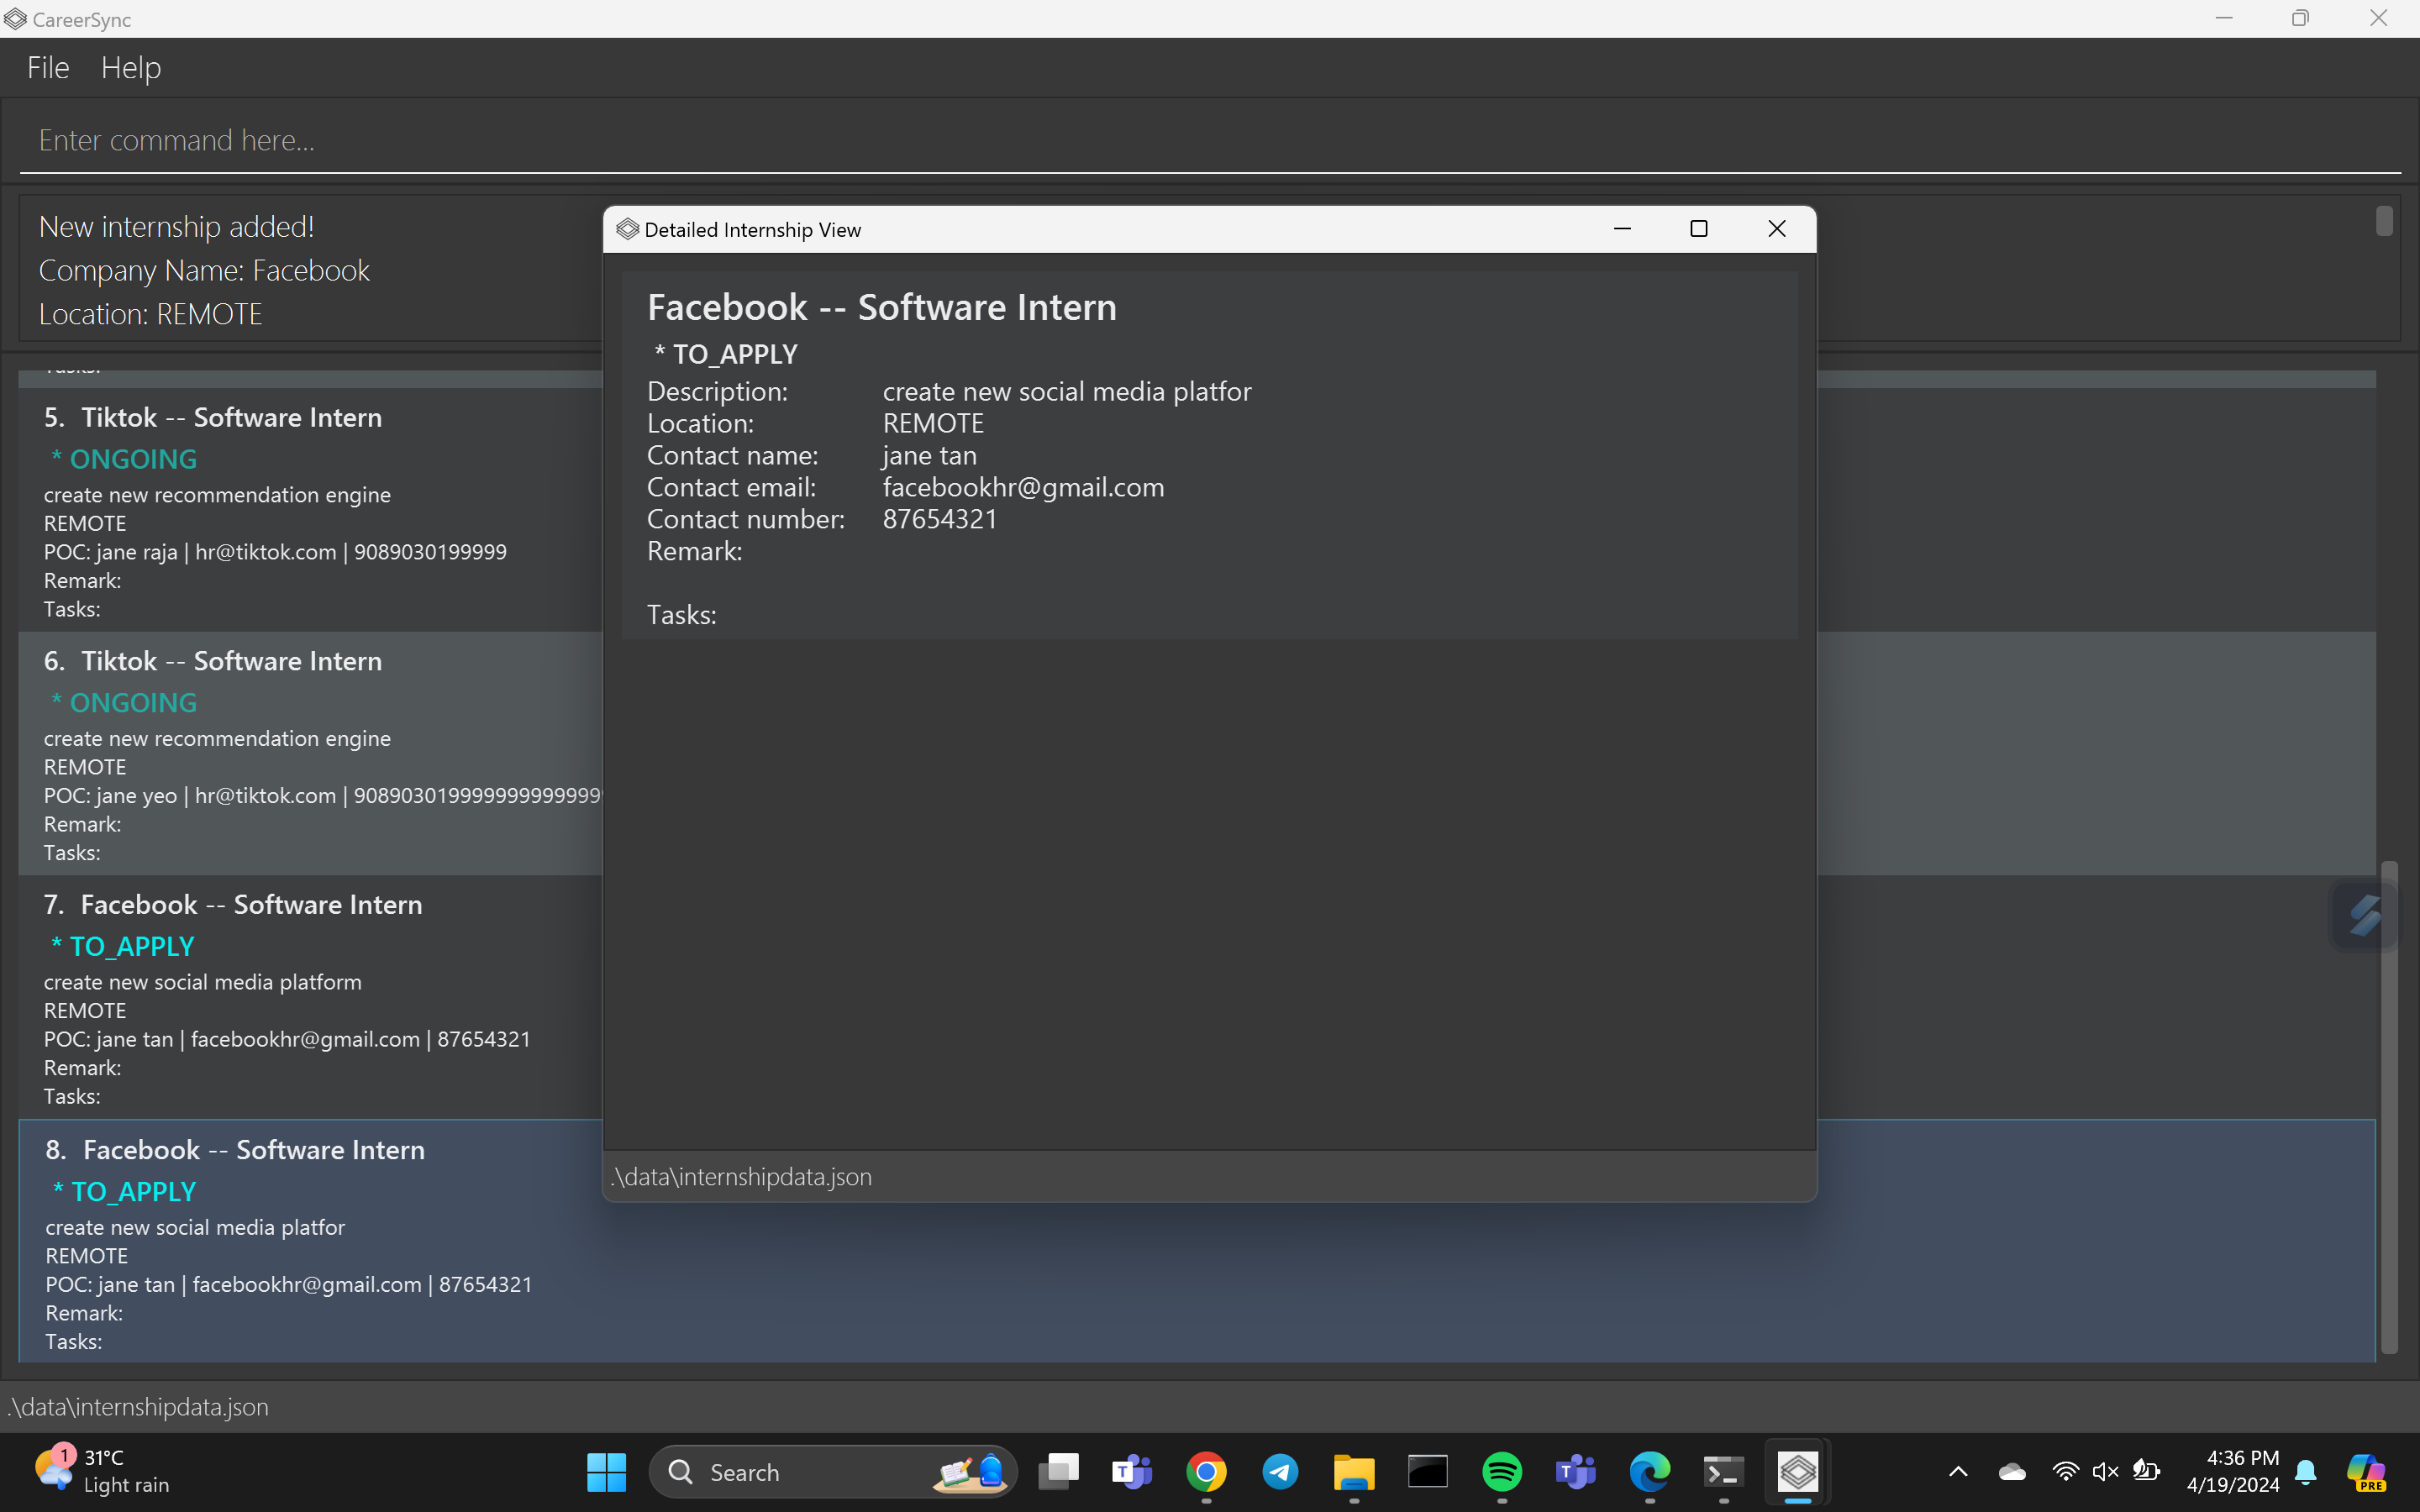This screenshot has width=2420, height=1512.
Task: Click the command input field
Action: 1200,141
